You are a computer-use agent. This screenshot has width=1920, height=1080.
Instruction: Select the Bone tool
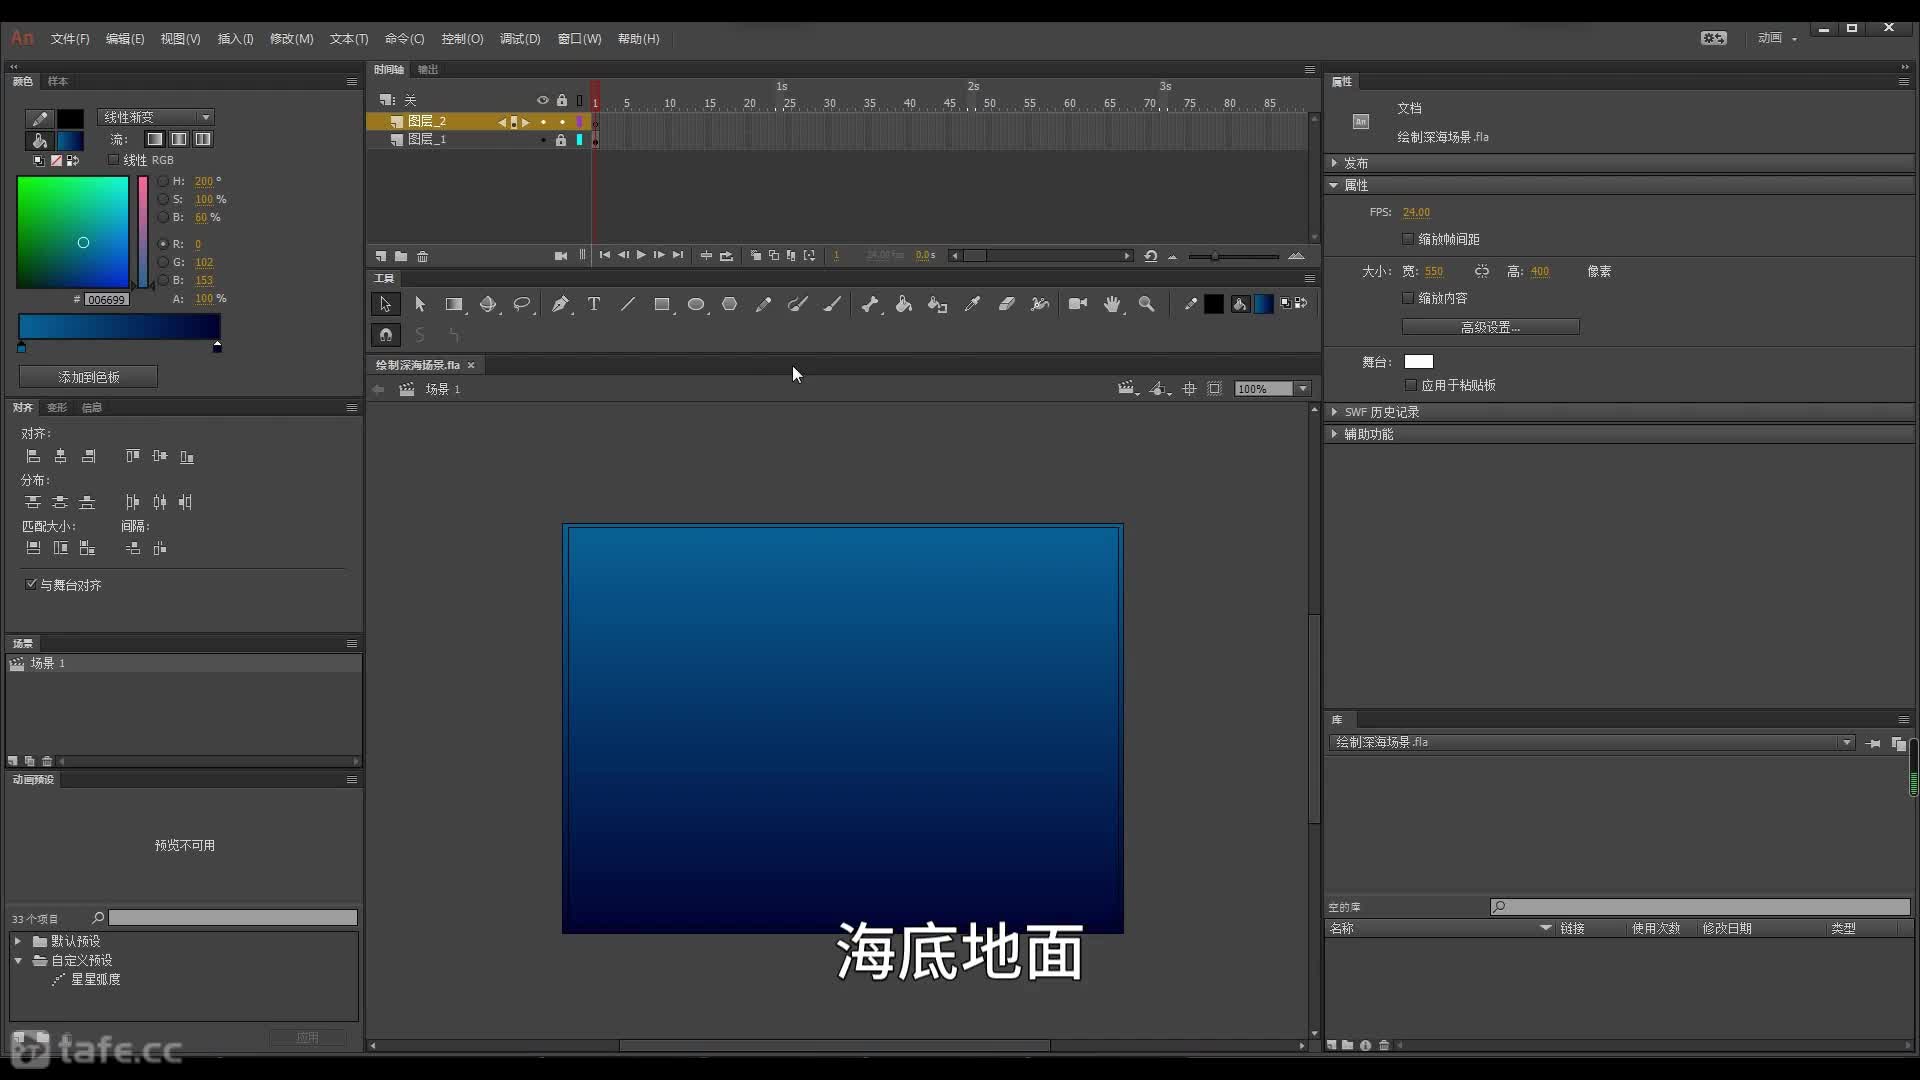[870, 304]
